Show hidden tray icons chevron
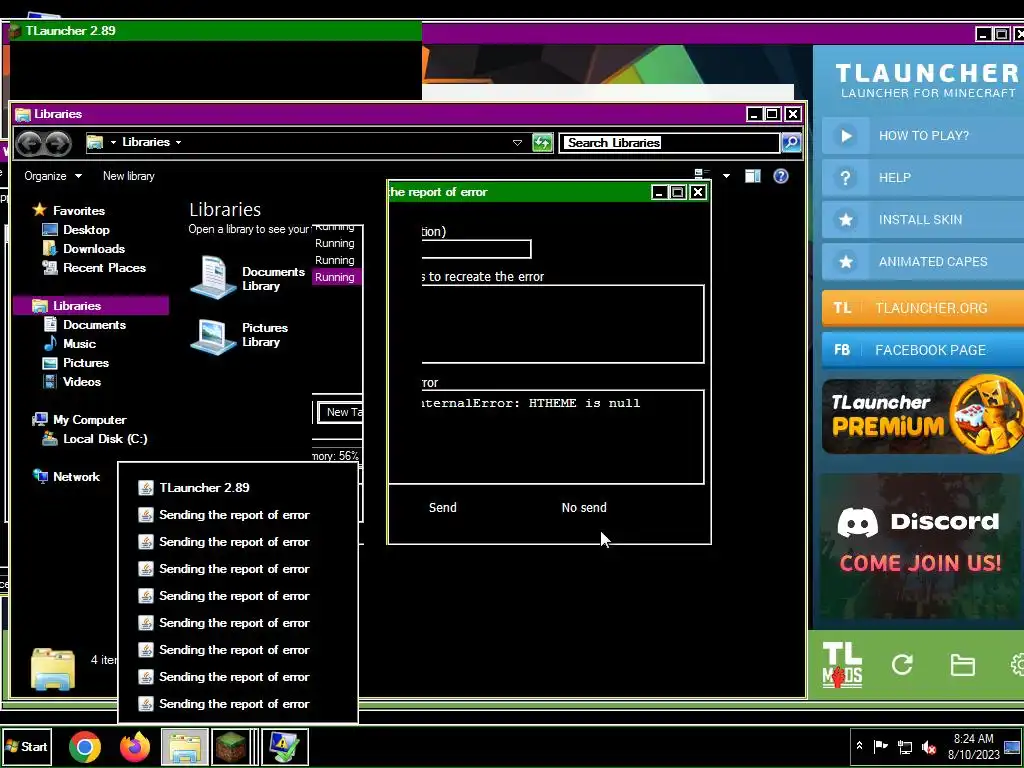 pos(859,746)
